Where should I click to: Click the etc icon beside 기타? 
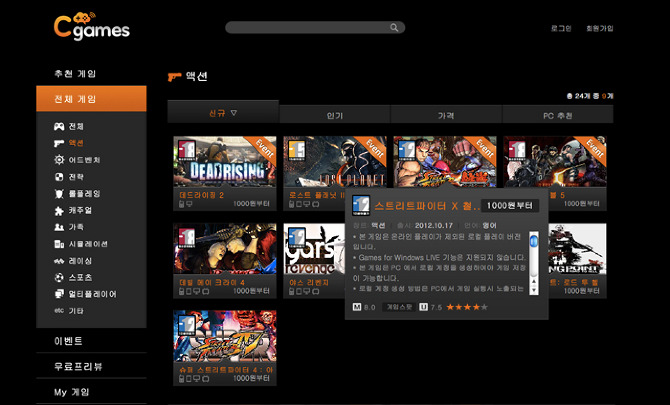click(x=59, y=311)
